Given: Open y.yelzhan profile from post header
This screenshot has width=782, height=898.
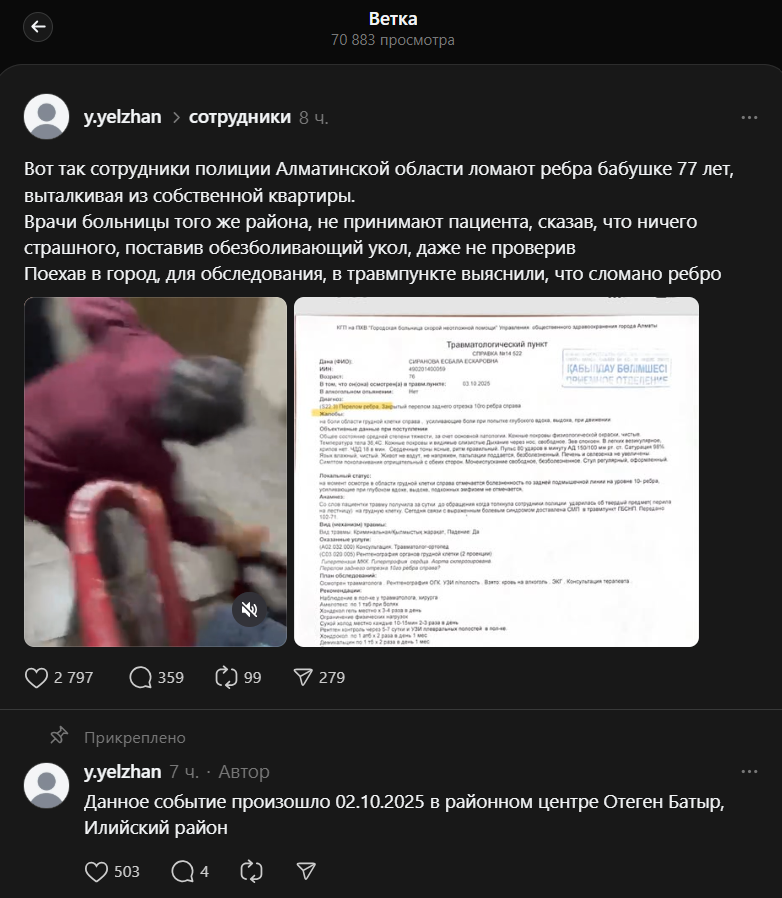Looking at the screenshot, I should click(x=123, y=117).
